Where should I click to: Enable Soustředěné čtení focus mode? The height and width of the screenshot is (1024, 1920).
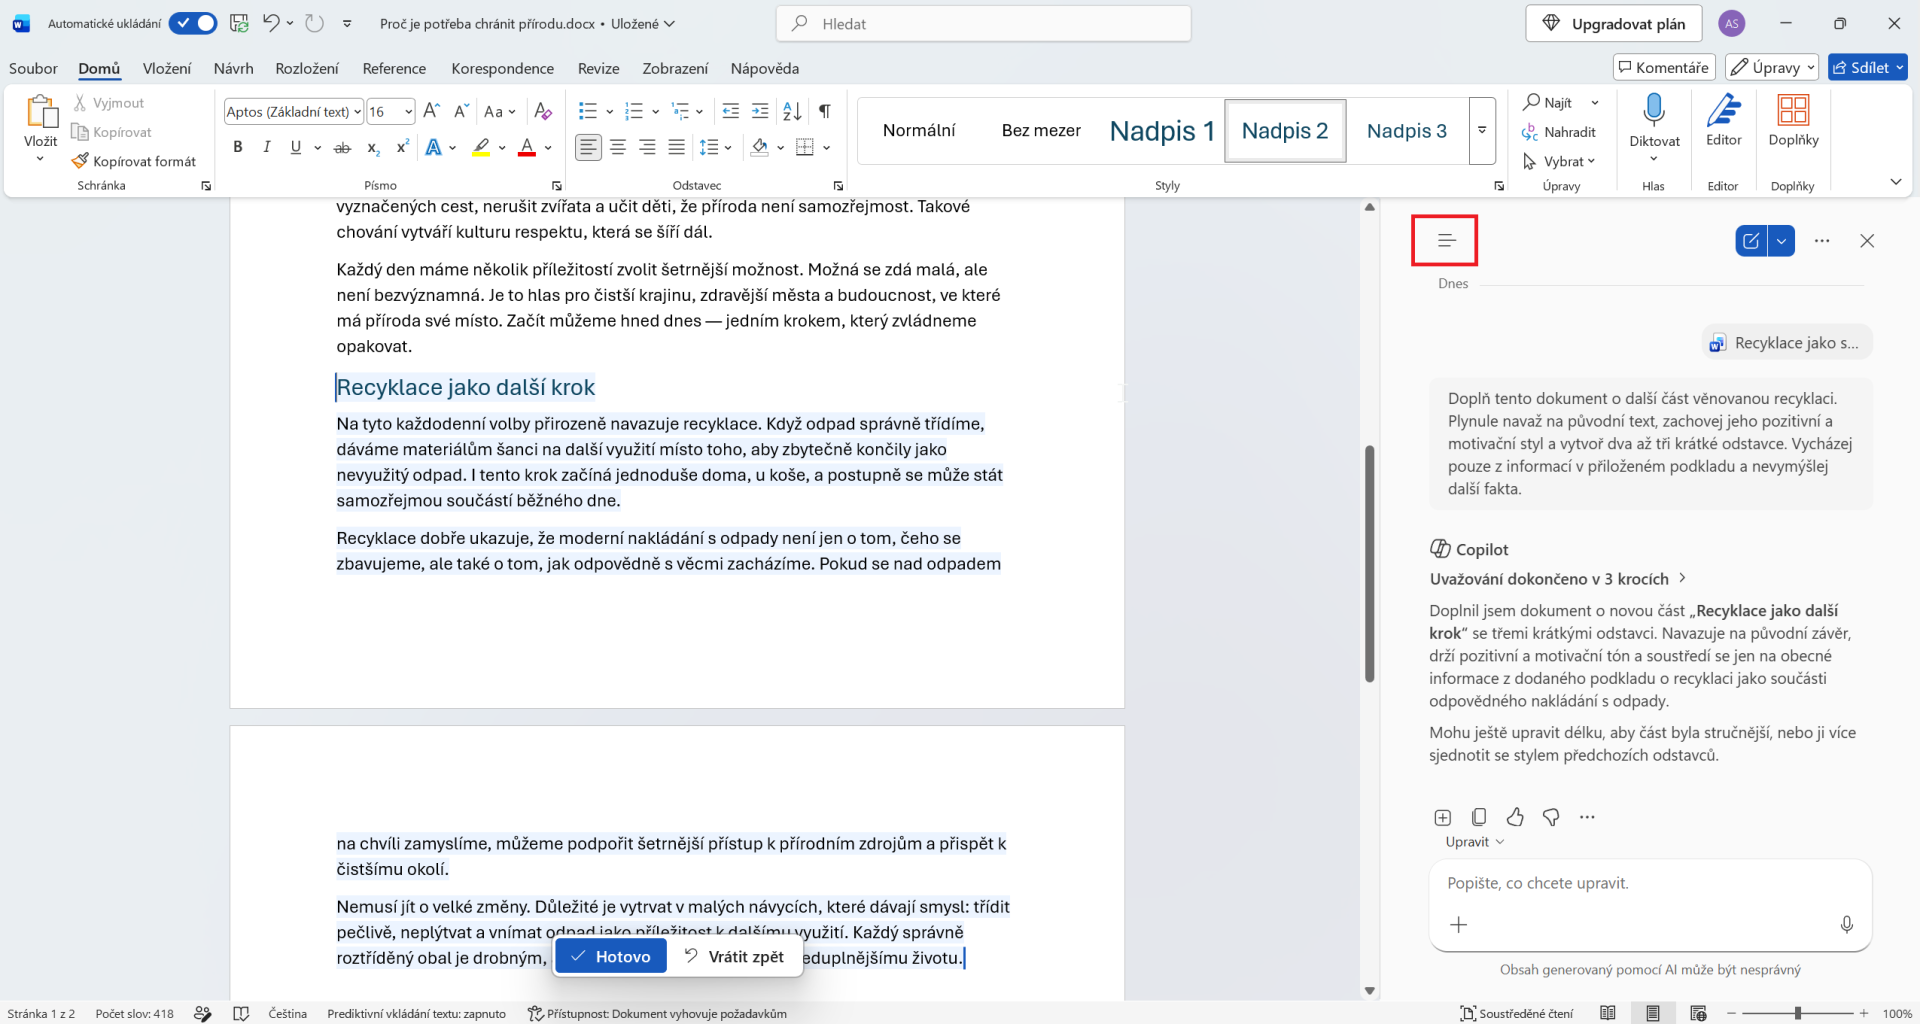[1516, 1013]
